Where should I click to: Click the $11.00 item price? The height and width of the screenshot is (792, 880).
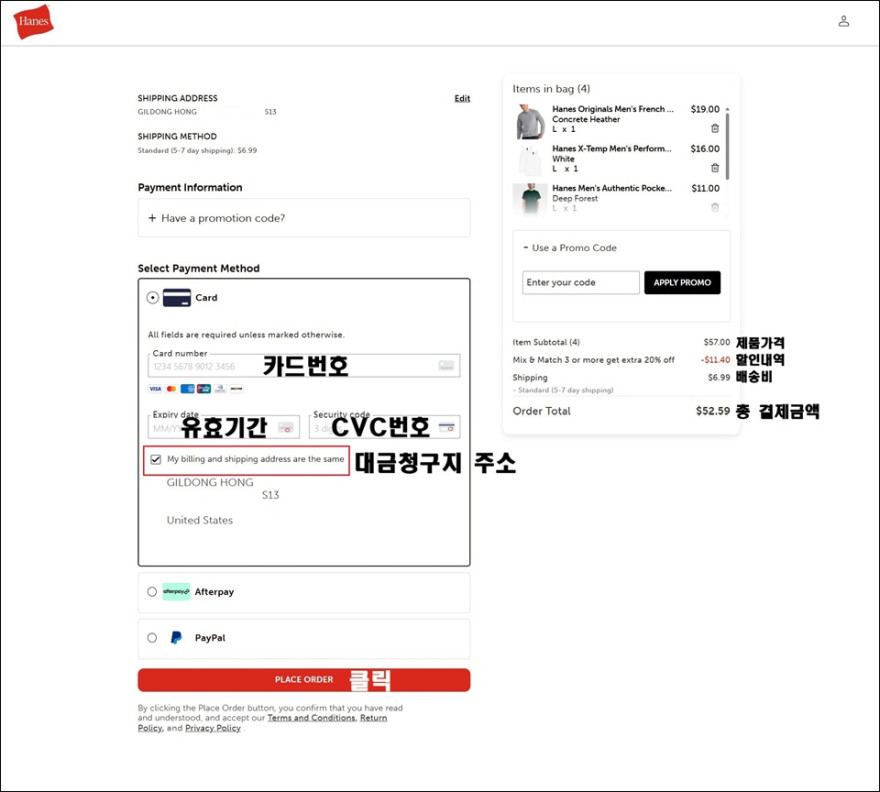pos(705,188)
